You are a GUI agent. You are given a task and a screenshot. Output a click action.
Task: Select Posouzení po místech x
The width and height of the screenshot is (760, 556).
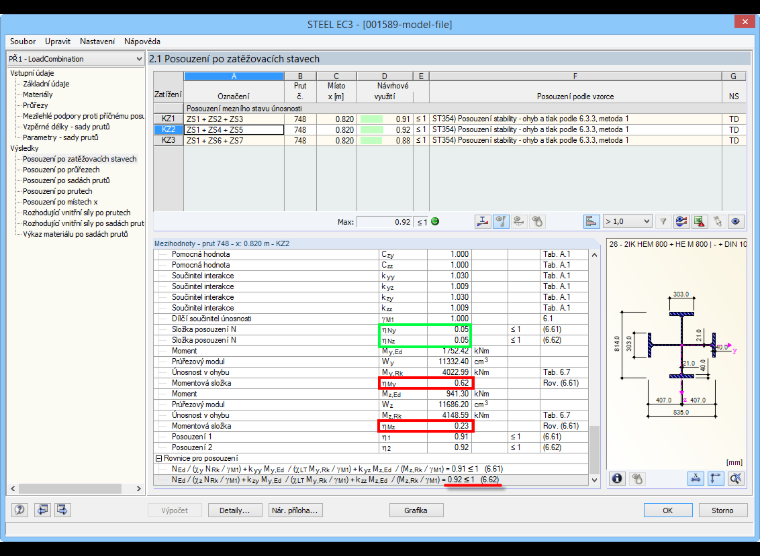tap(60, 202)
